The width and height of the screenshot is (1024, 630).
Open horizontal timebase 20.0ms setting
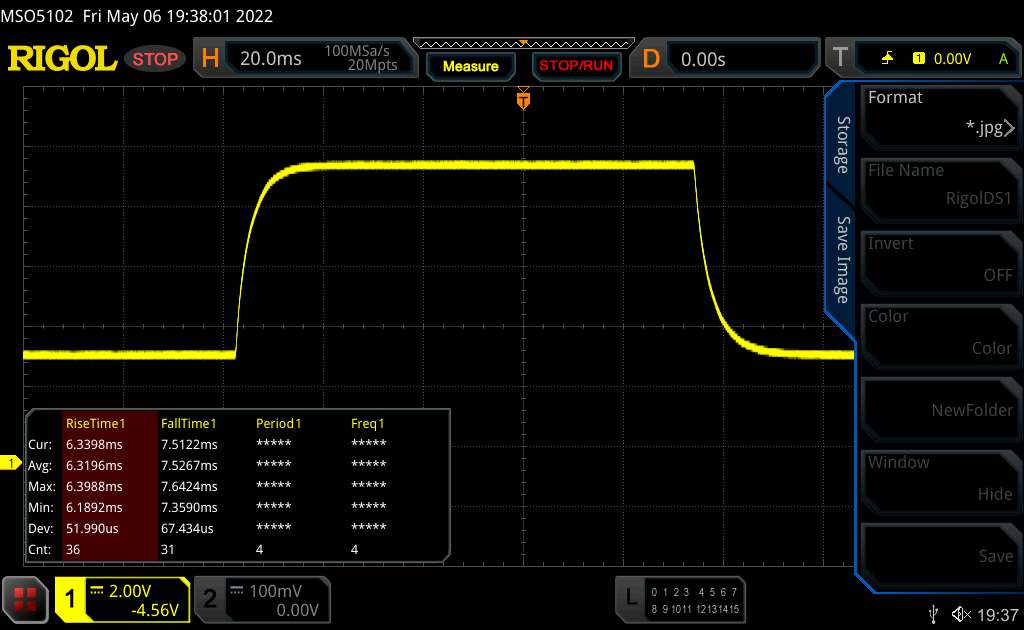[270, 59]
